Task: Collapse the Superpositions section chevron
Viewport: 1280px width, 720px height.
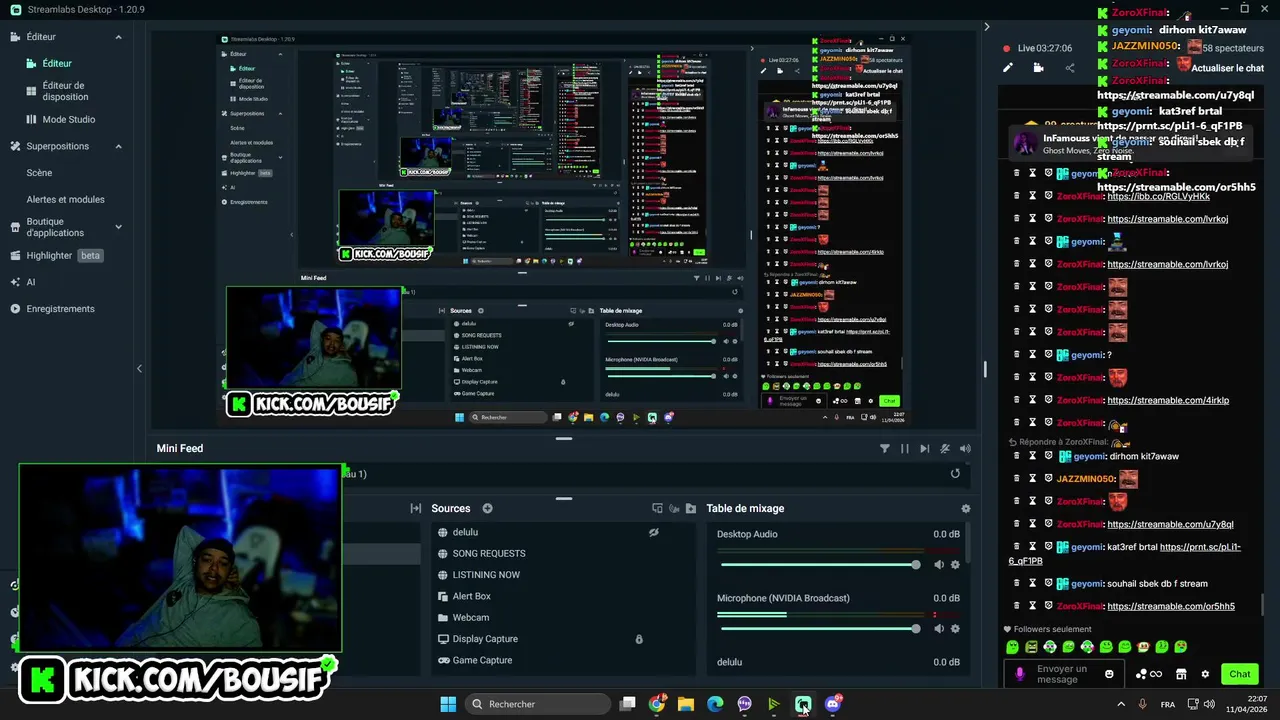Action: (118, 146)
